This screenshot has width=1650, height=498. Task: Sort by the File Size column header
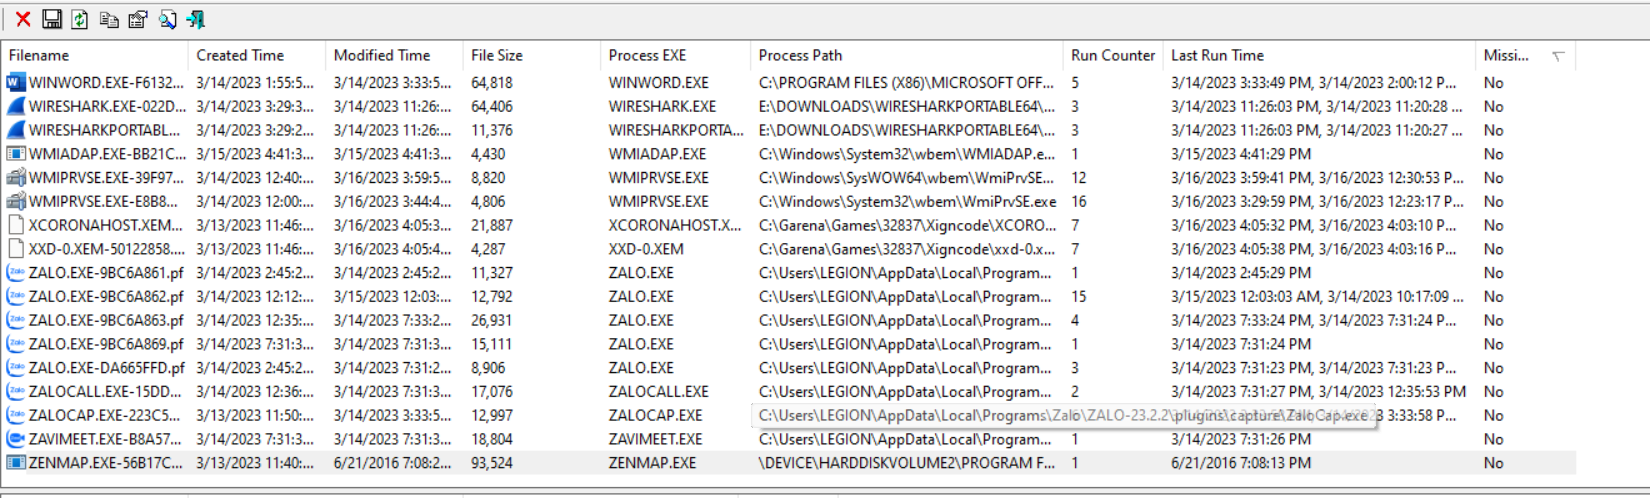532,56
